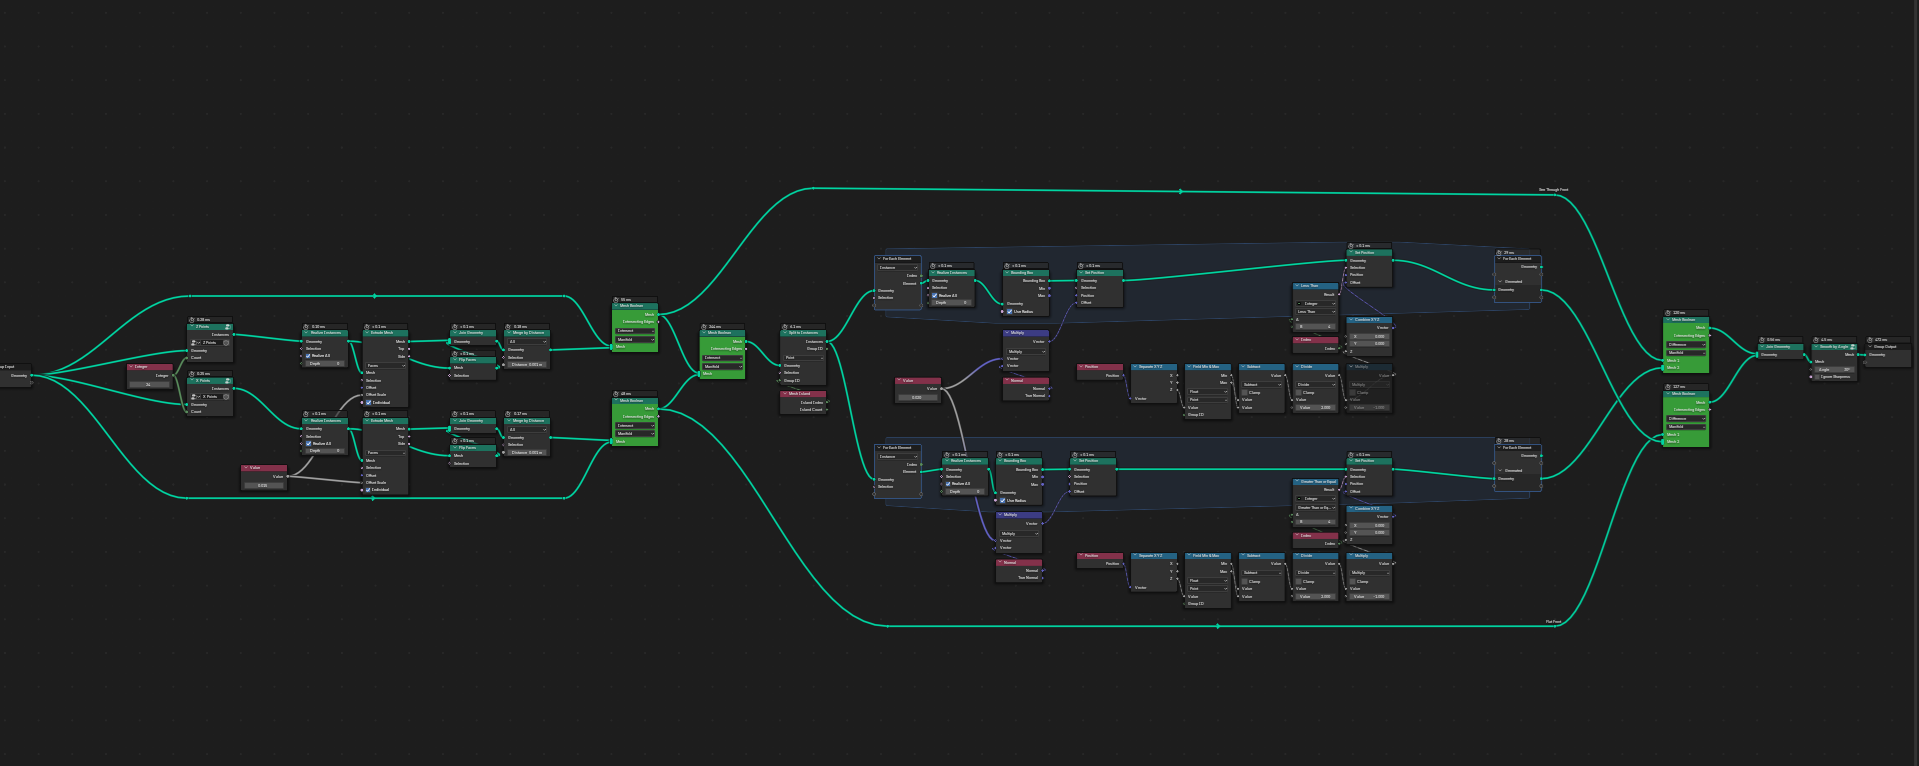Click the group icon on Smooth by Angle header
Viewport: 1919px width, 766px height.
pos(1853,347)
